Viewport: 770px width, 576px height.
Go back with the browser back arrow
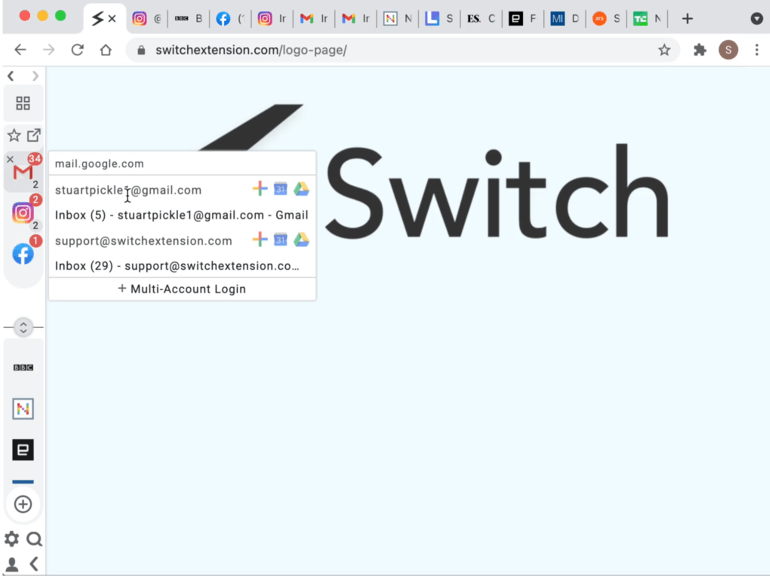point(20,50)
